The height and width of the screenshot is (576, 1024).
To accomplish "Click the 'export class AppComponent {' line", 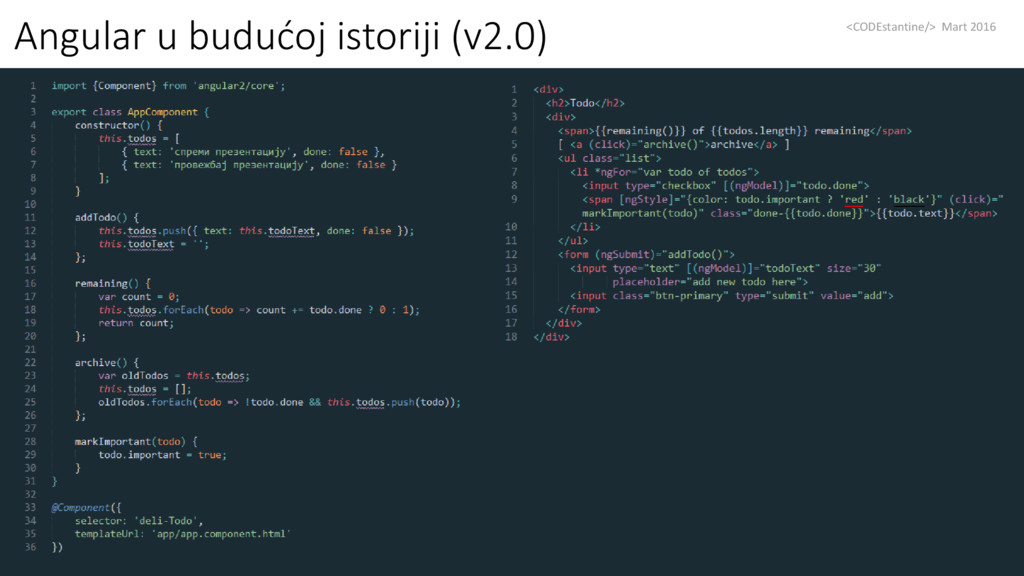I will [130, 112].
